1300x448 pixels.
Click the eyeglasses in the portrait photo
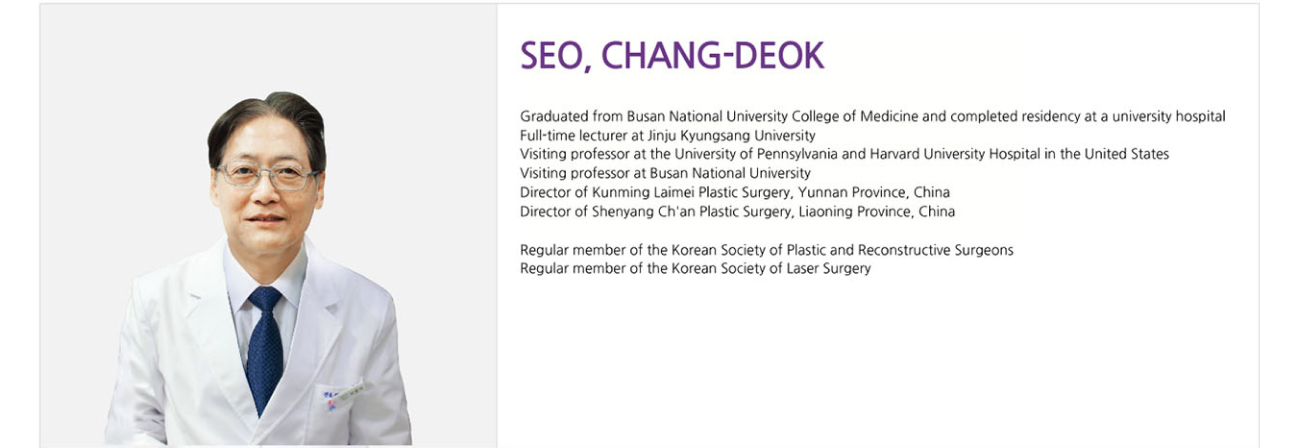pyautogui.click(x=268, y=175)
